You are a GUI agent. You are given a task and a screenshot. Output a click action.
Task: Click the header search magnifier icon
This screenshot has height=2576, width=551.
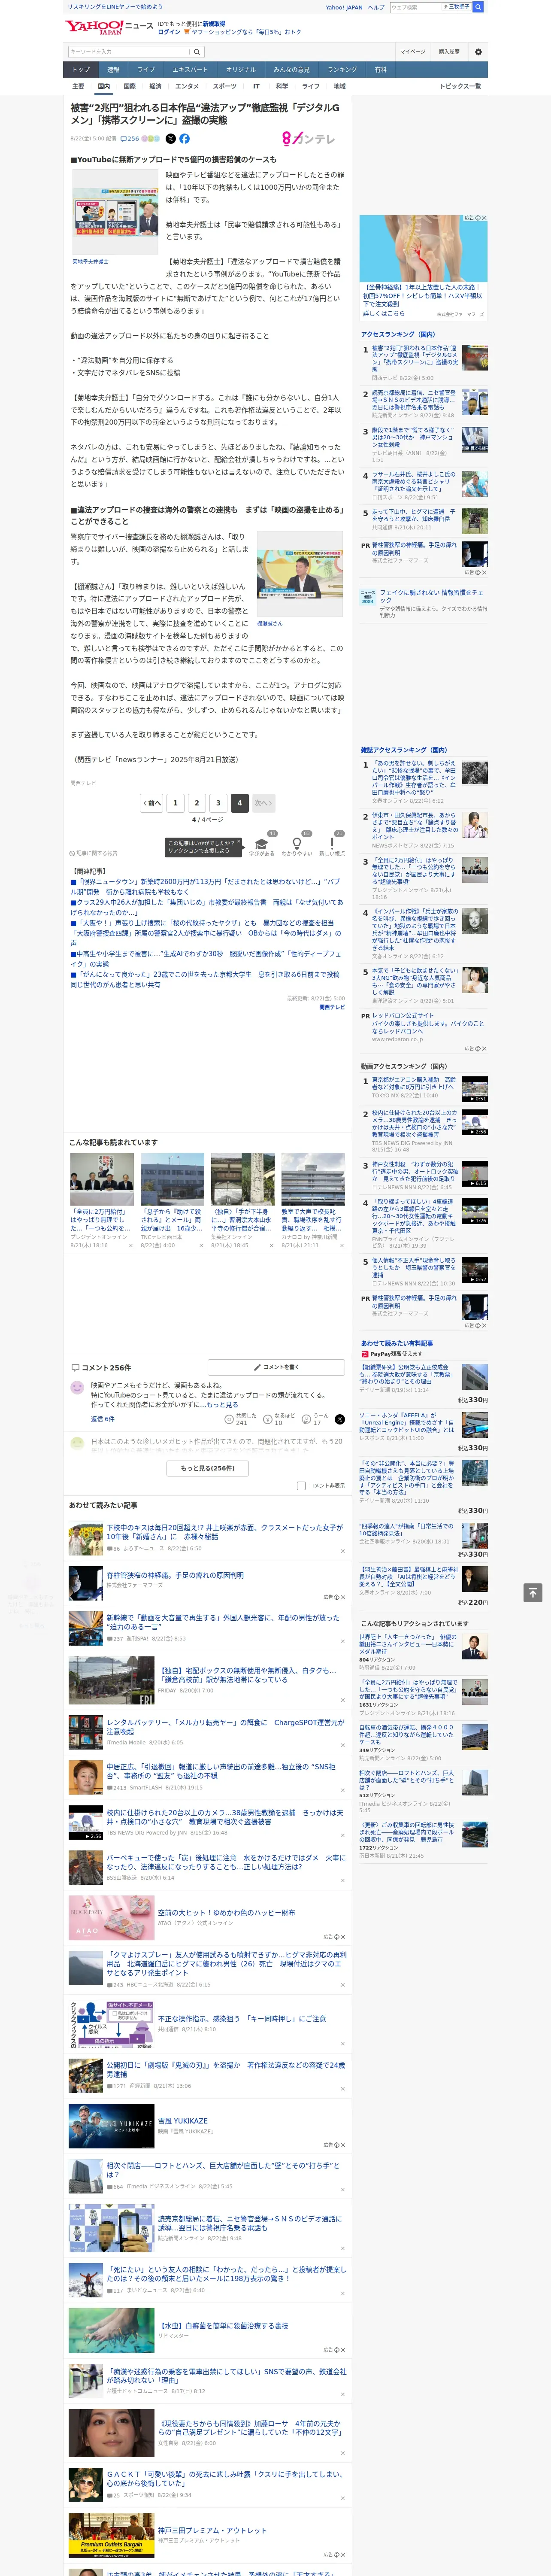pyautogui.click(x=478, y=7)
